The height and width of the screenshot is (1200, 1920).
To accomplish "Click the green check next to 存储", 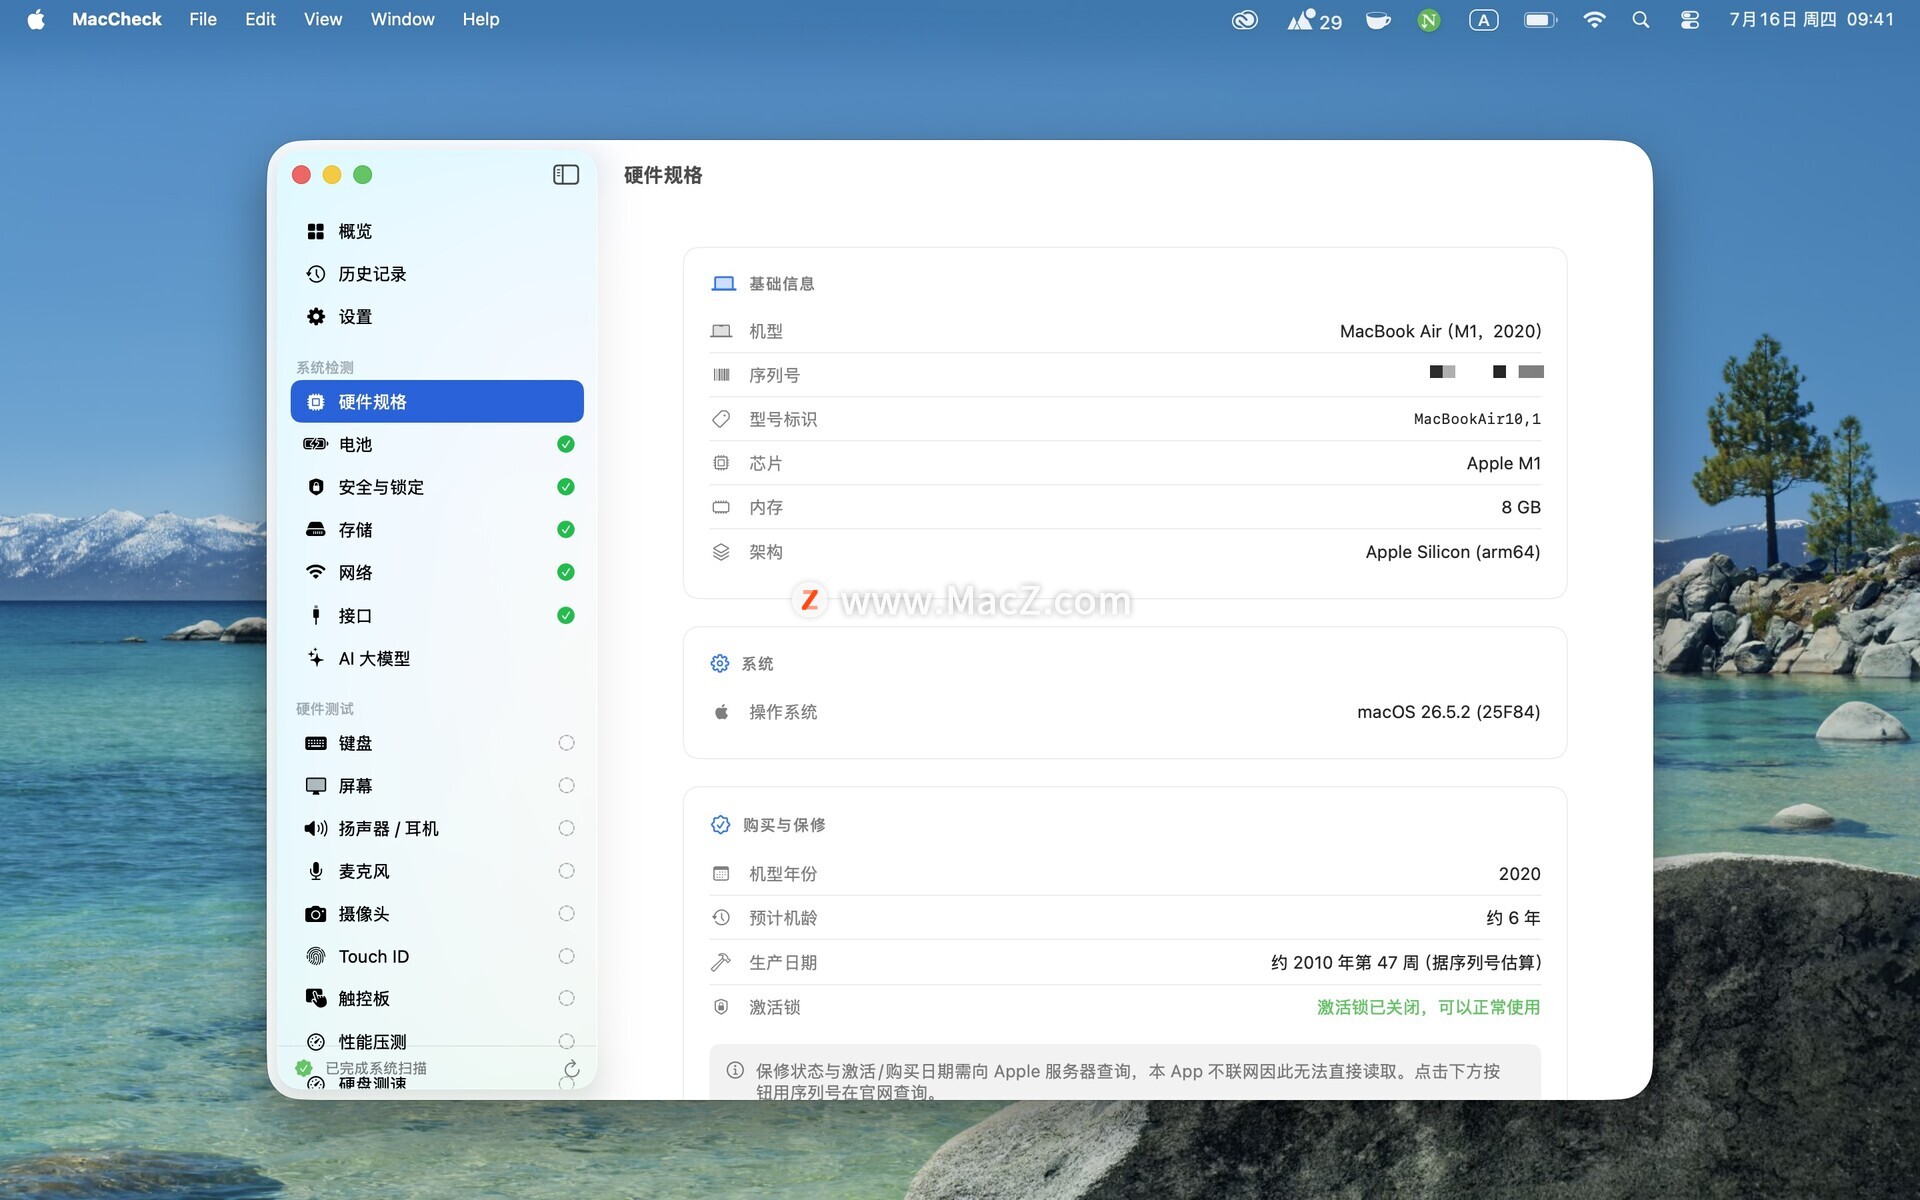I will point(566,530).
